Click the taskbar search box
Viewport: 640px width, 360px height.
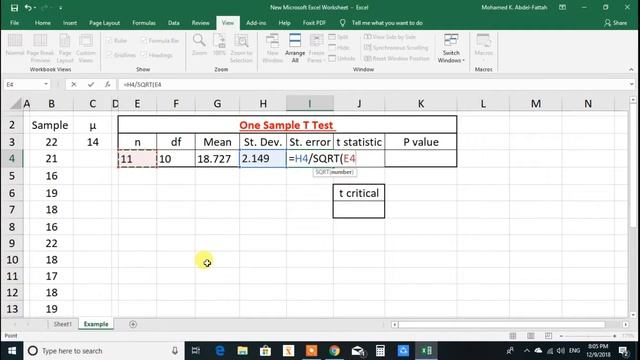click(x=104, y=351)
